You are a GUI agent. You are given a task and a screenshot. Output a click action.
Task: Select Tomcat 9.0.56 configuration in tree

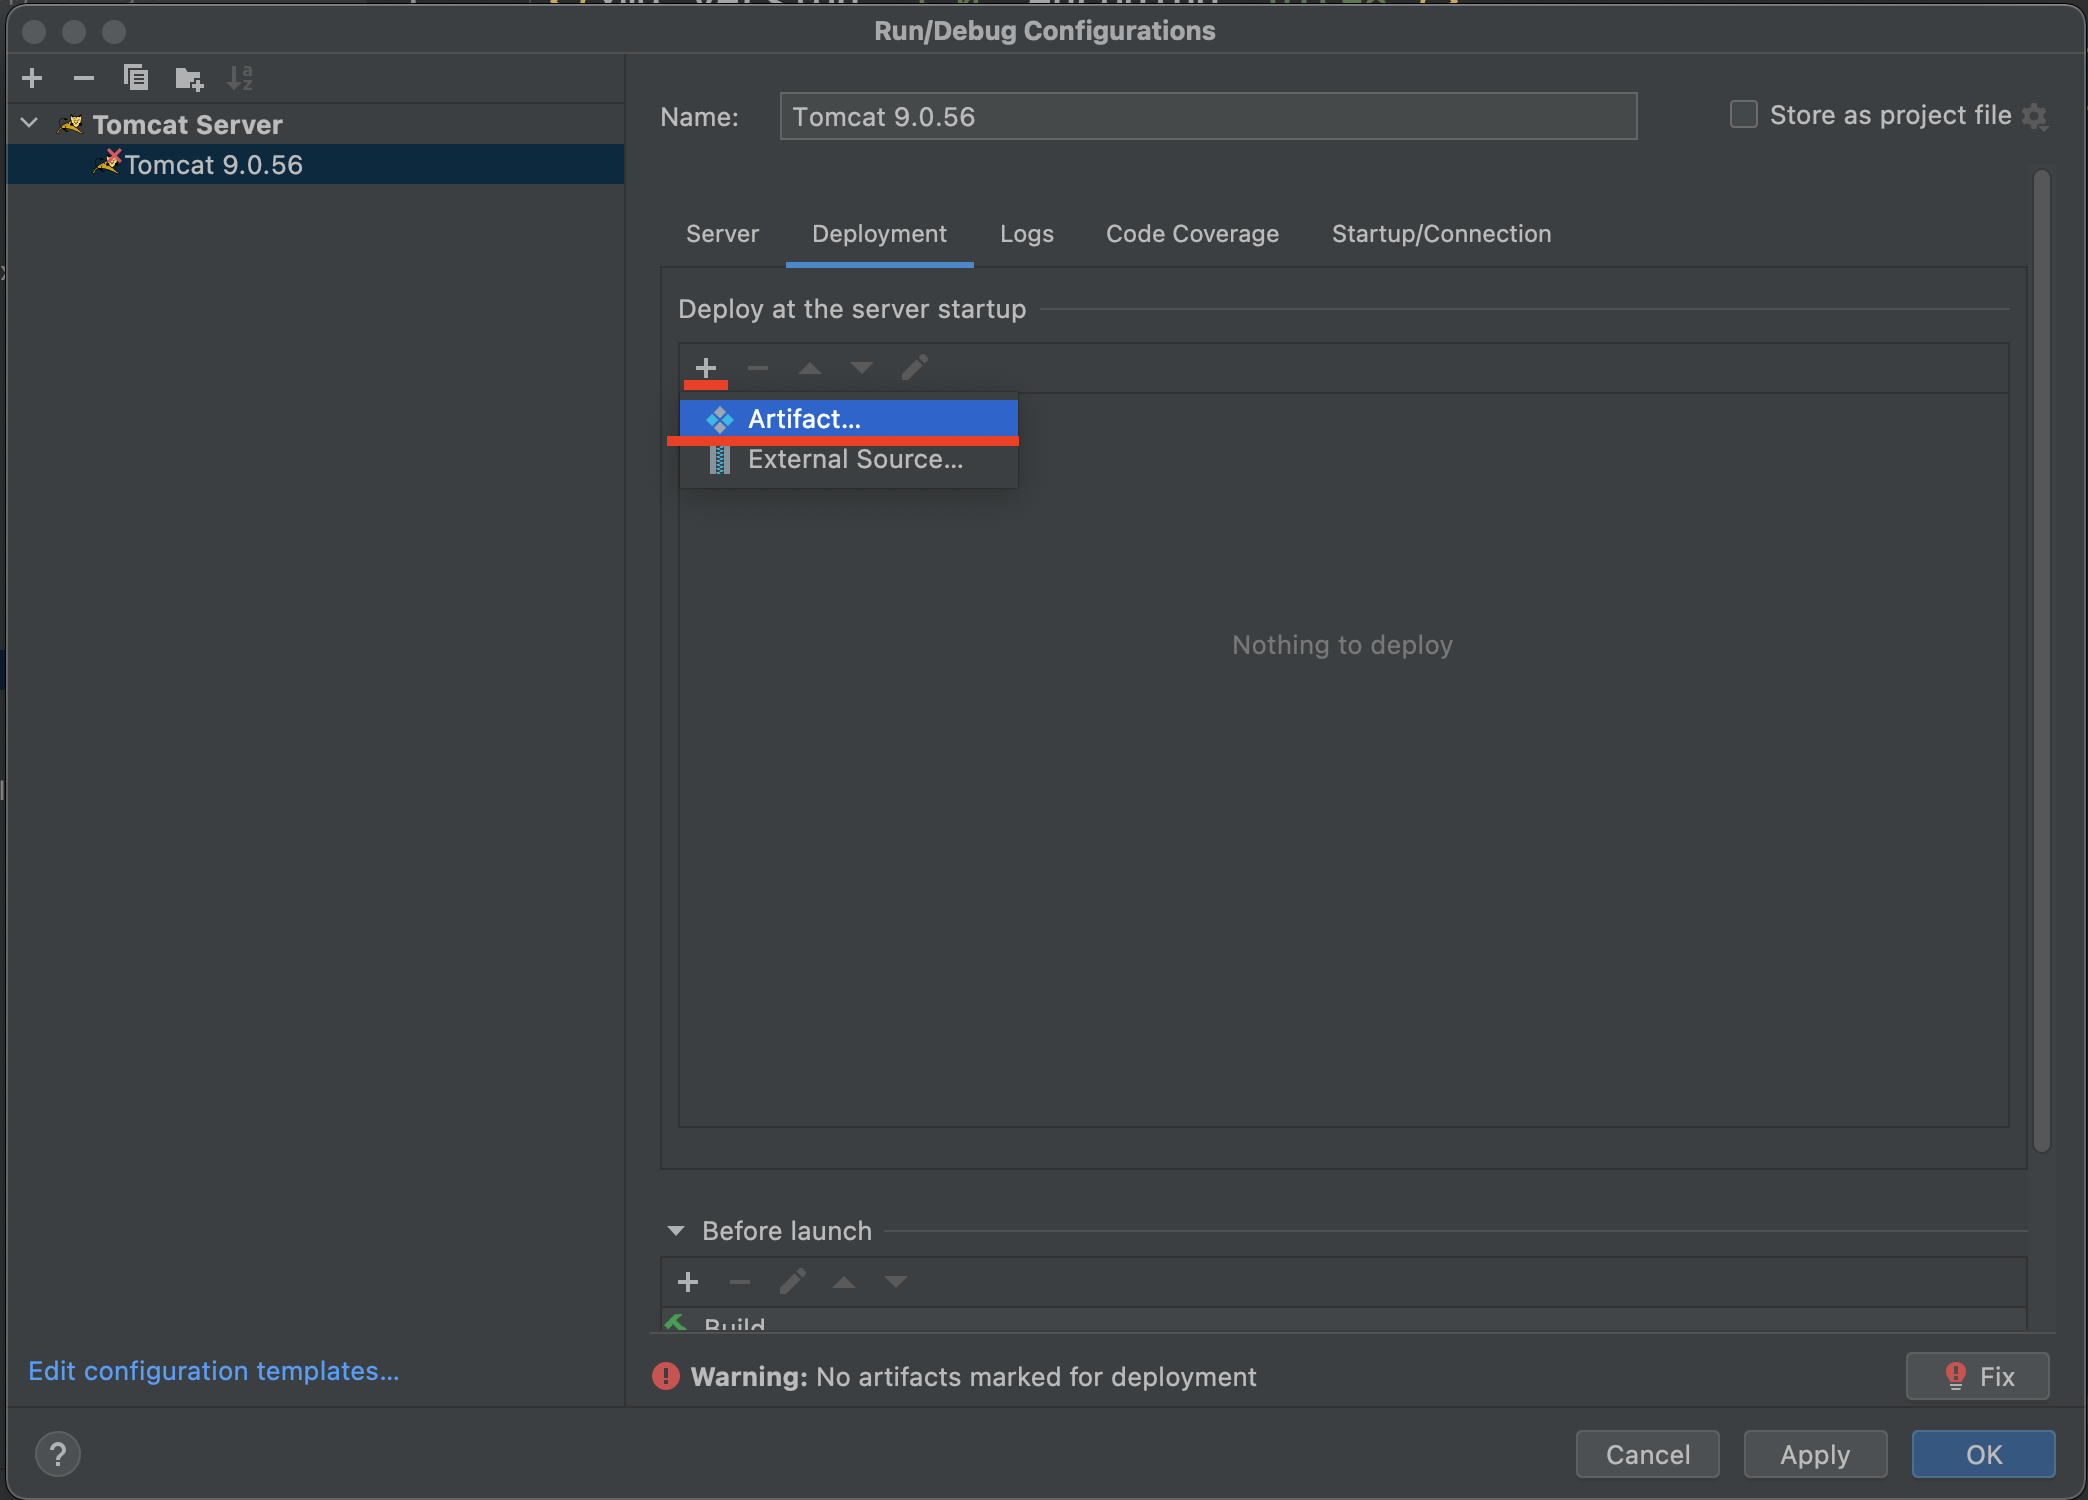(x=213, y=165)
